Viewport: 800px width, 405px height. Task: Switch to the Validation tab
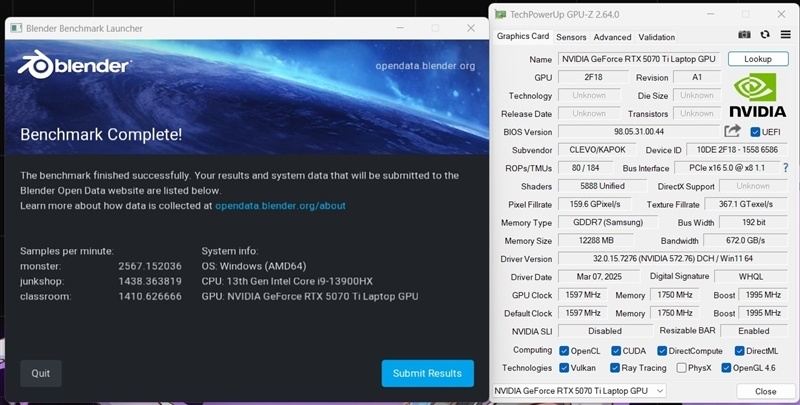(x=656, y=37)
